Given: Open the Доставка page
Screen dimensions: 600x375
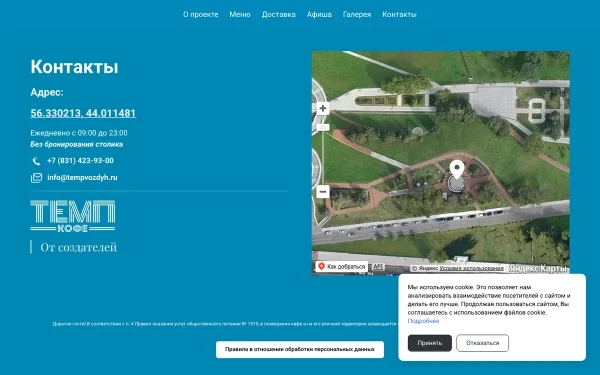Looking at the screenshot, I should [279, 15].
